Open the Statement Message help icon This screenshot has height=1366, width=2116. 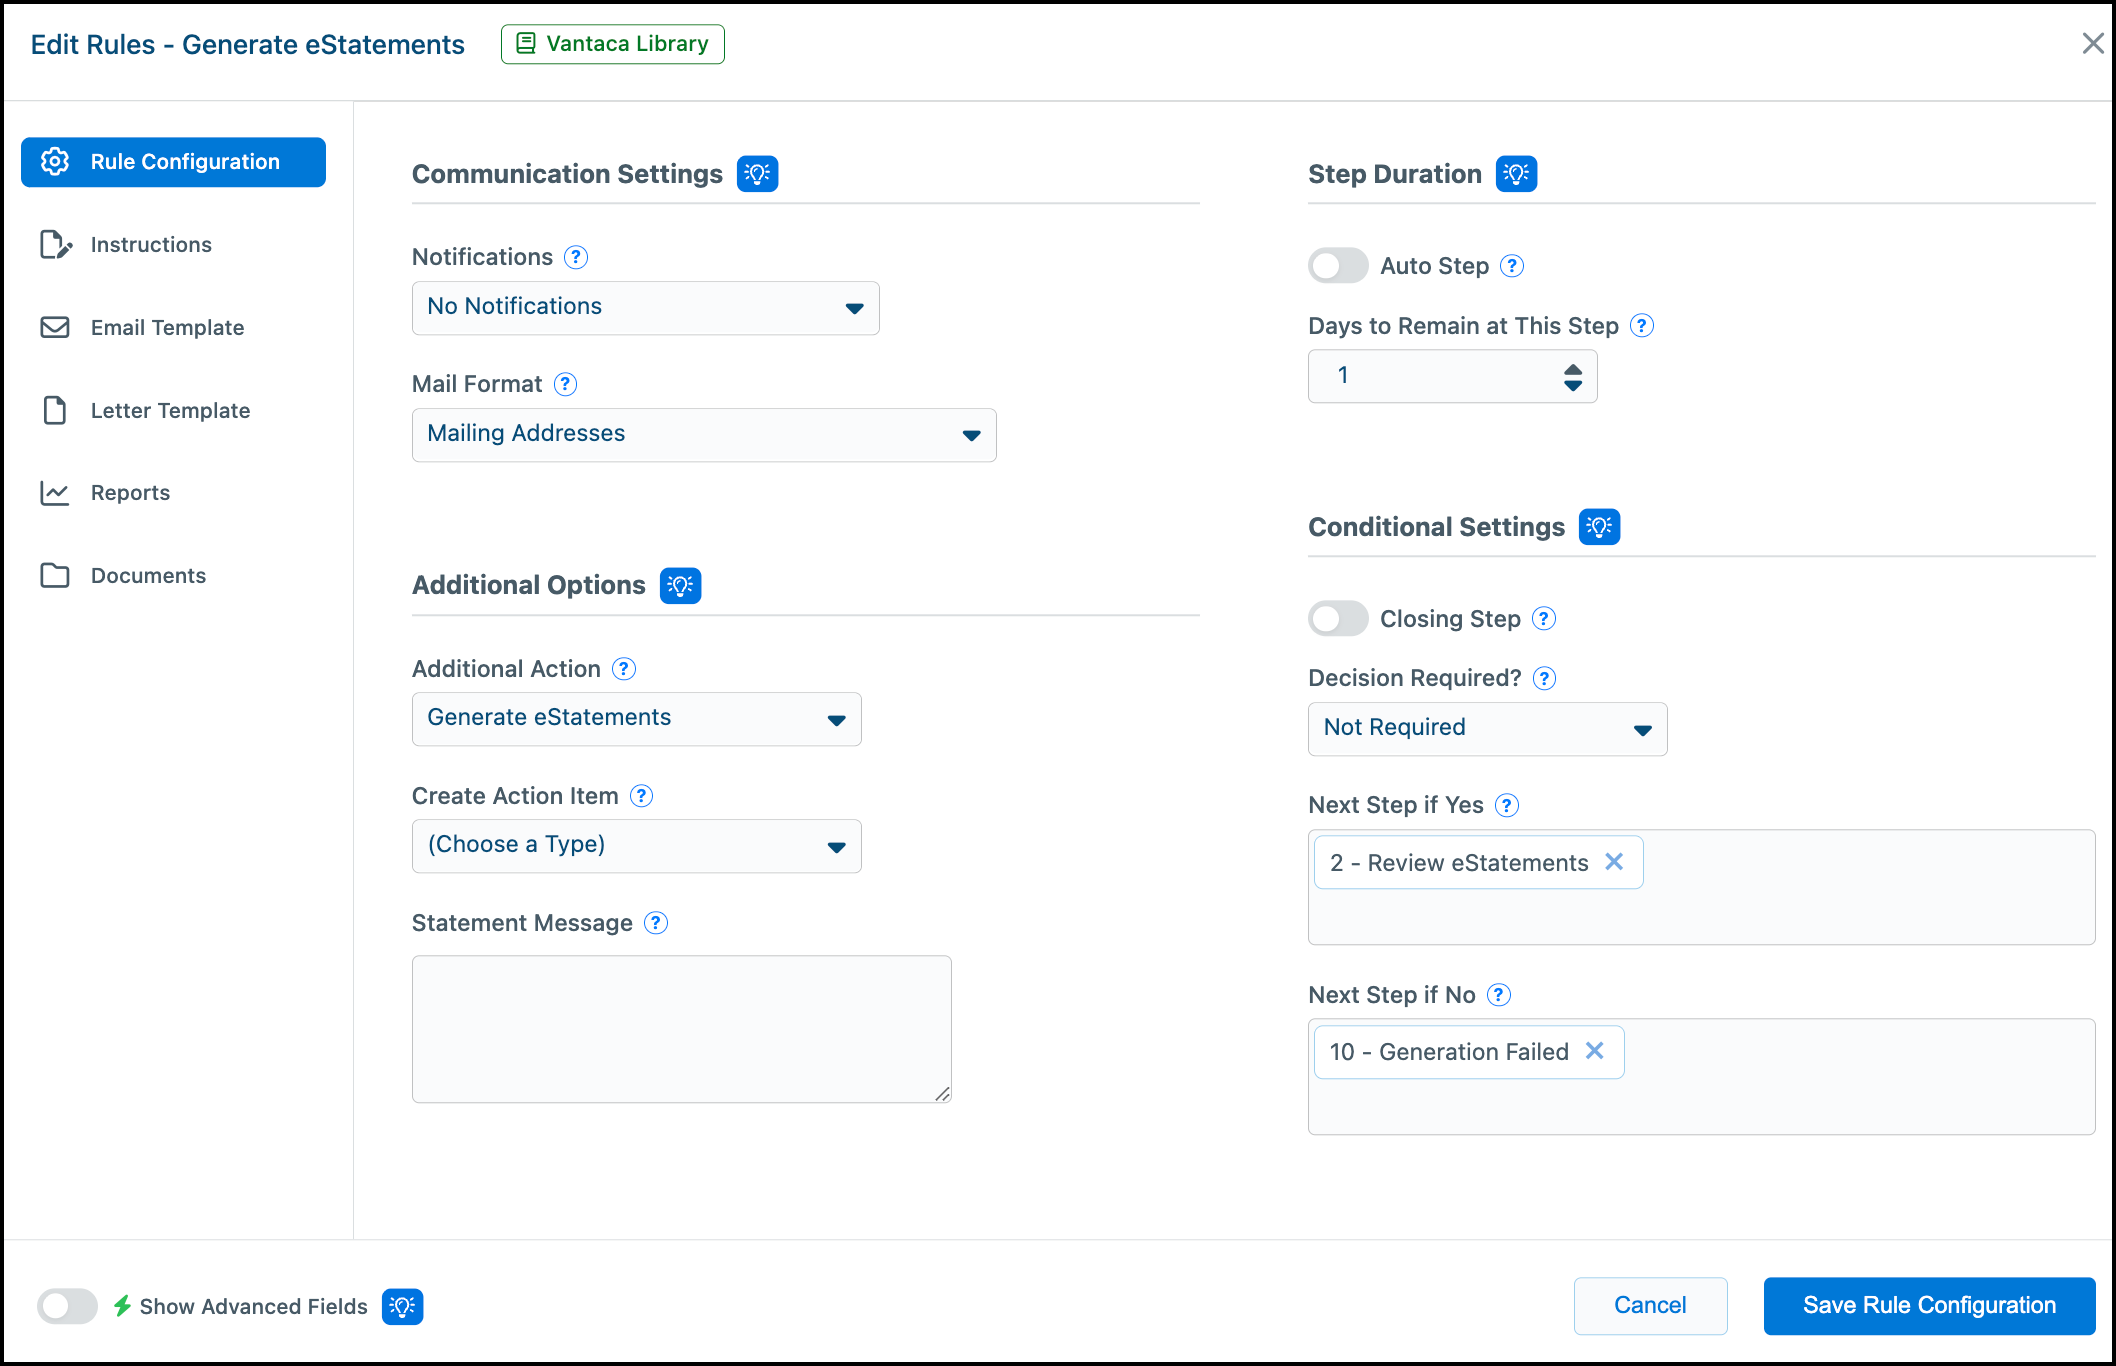(656, 923)
